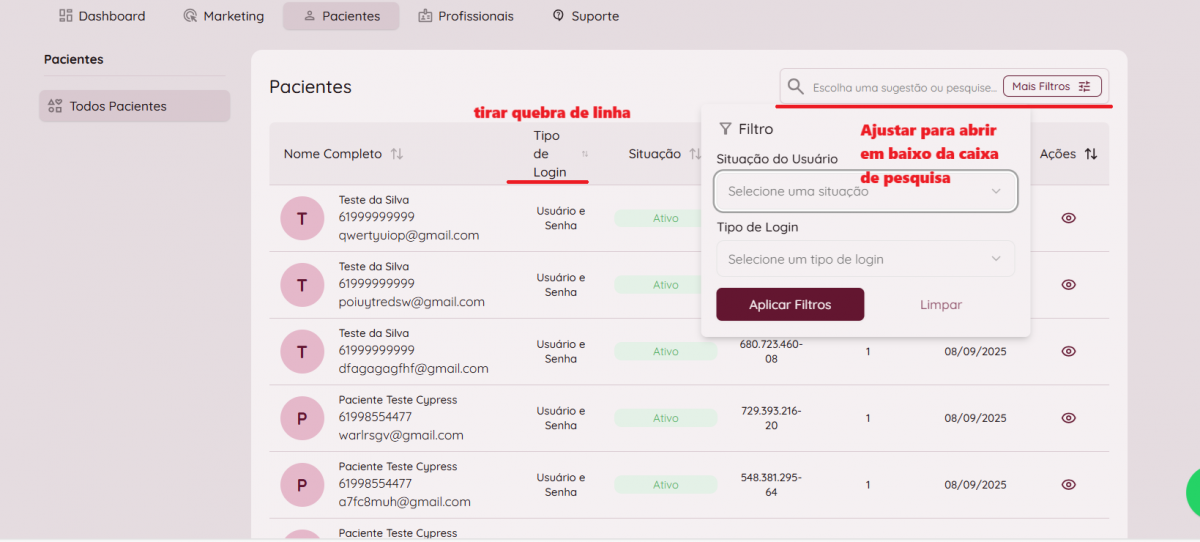Click avatar of warlrsgv@gmail.com patient

click(302, 418)
